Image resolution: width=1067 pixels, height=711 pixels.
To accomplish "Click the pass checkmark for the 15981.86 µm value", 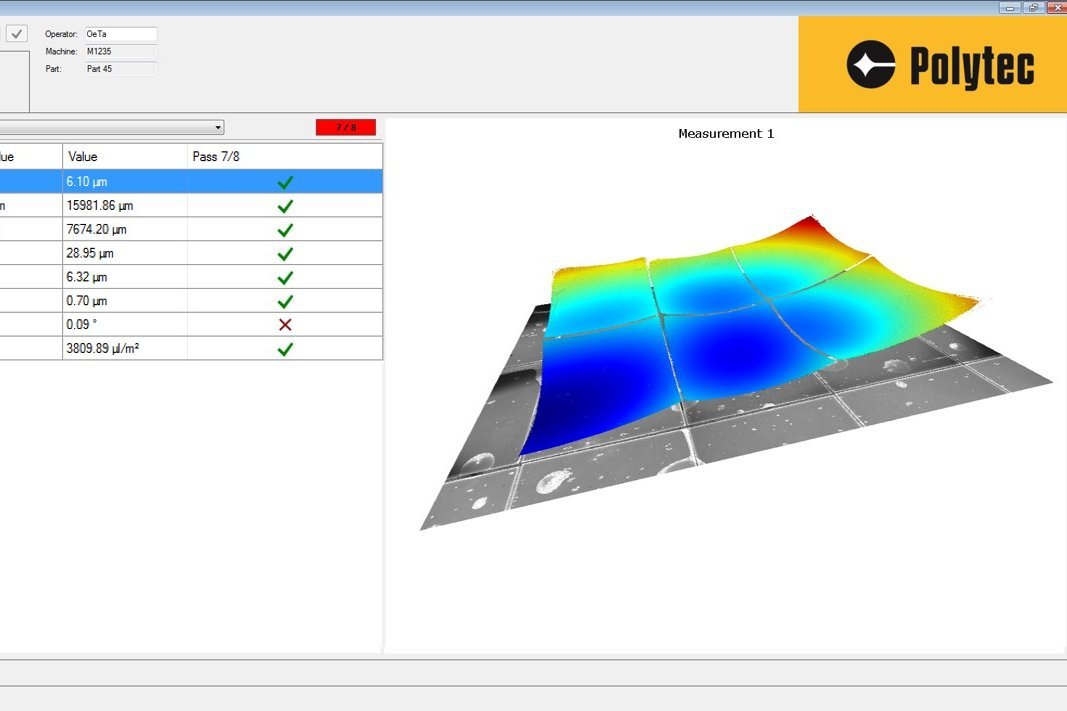I will [x=285, y=205].
